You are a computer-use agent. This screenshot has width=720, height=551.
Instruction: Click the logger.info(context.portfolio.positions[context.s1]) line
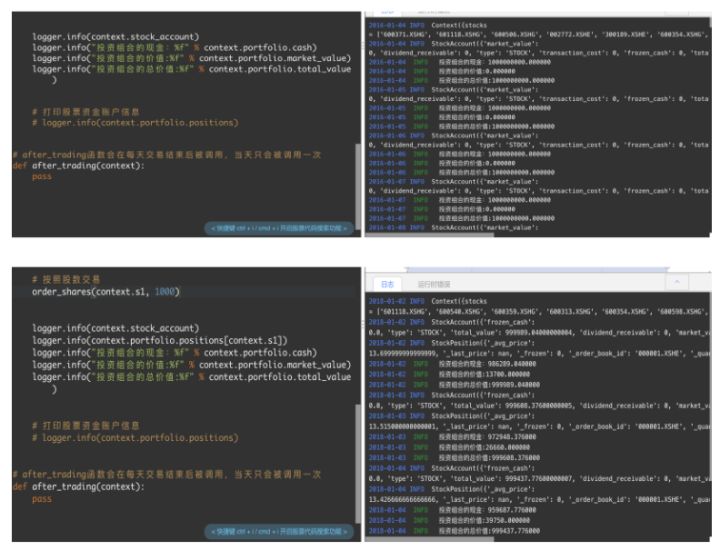tap(160, 340)
